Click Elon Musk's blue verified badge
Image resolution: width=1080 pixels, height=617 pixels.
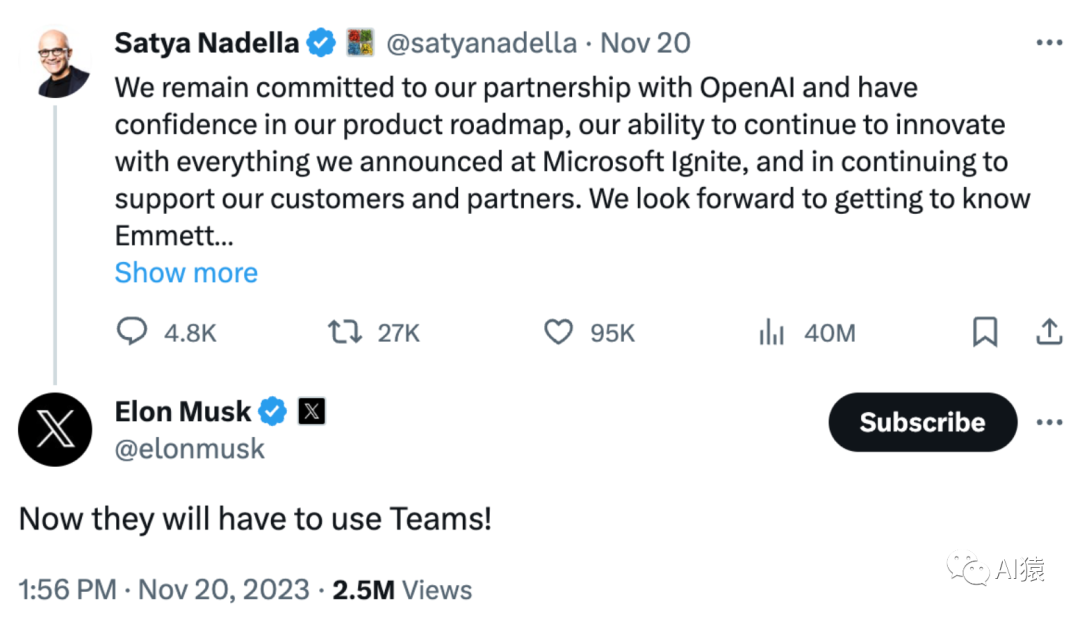tap(274, 411)
